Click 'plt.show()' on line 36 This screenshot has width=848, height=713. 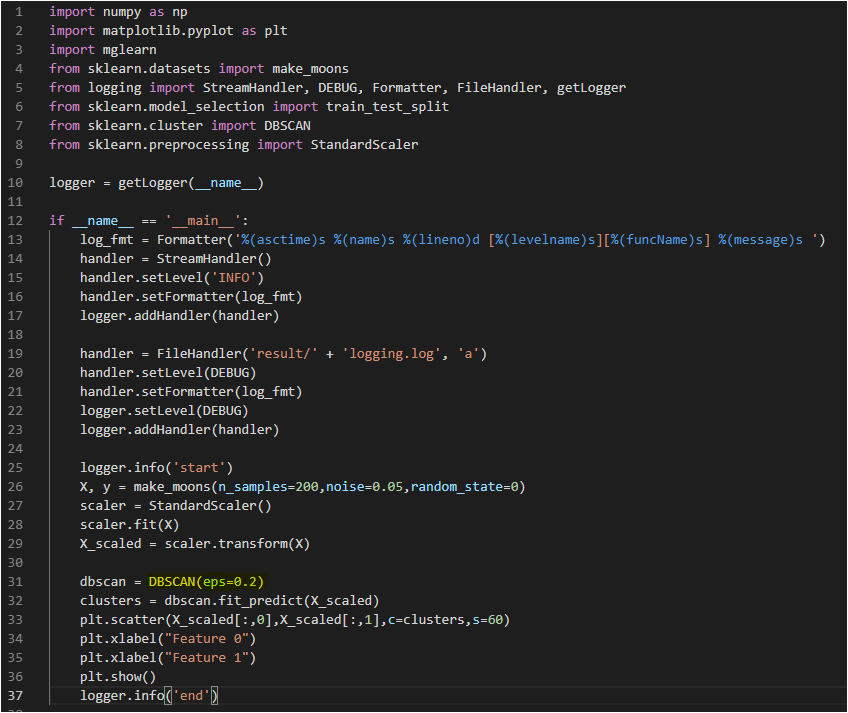coord(118,677)
